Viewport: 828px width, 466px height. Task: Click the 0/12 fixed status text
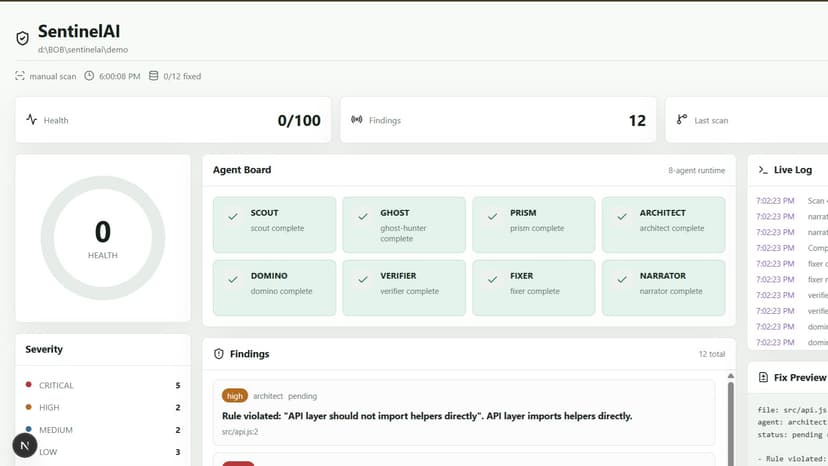[182, 76]
